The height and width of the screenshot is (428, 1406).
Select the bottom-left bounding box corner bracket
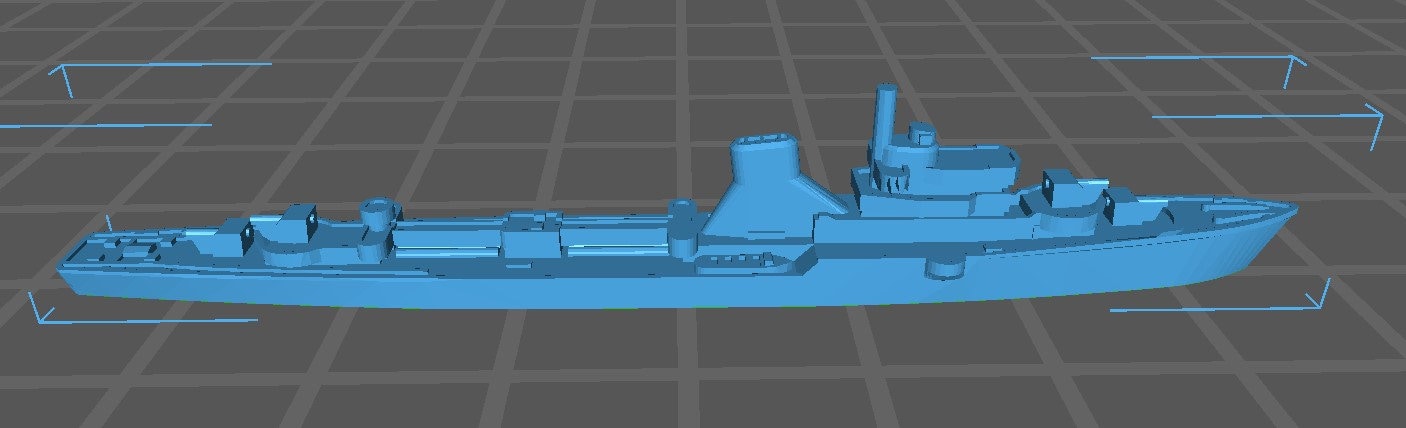coord(38,312)
